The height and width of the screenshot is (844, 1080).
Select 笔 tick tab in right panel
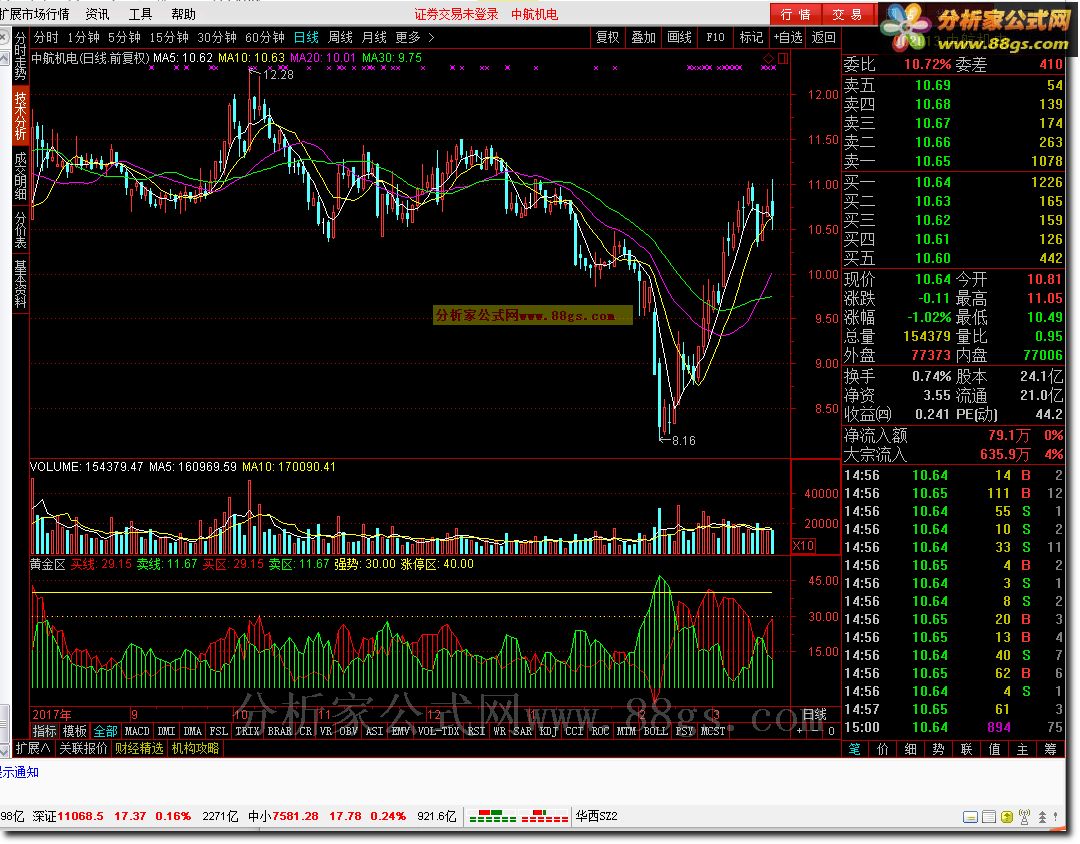[x=854, y=749]
